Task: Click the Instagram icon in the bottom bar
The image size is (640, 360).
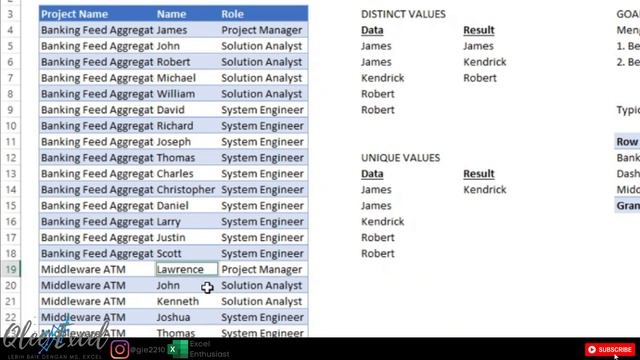Action: tap(120, 349)
